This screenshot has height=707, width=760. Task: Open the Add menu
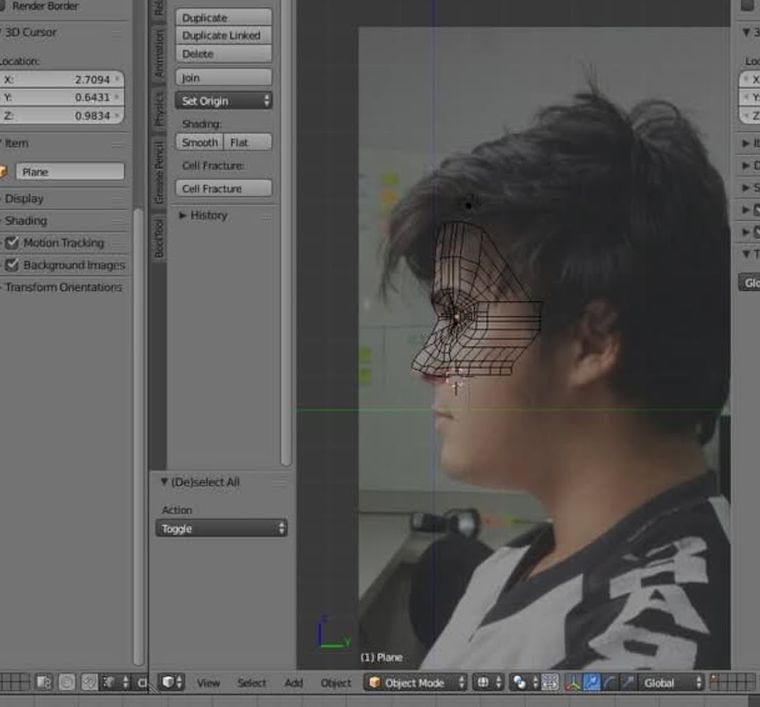(x=294, y=683)
